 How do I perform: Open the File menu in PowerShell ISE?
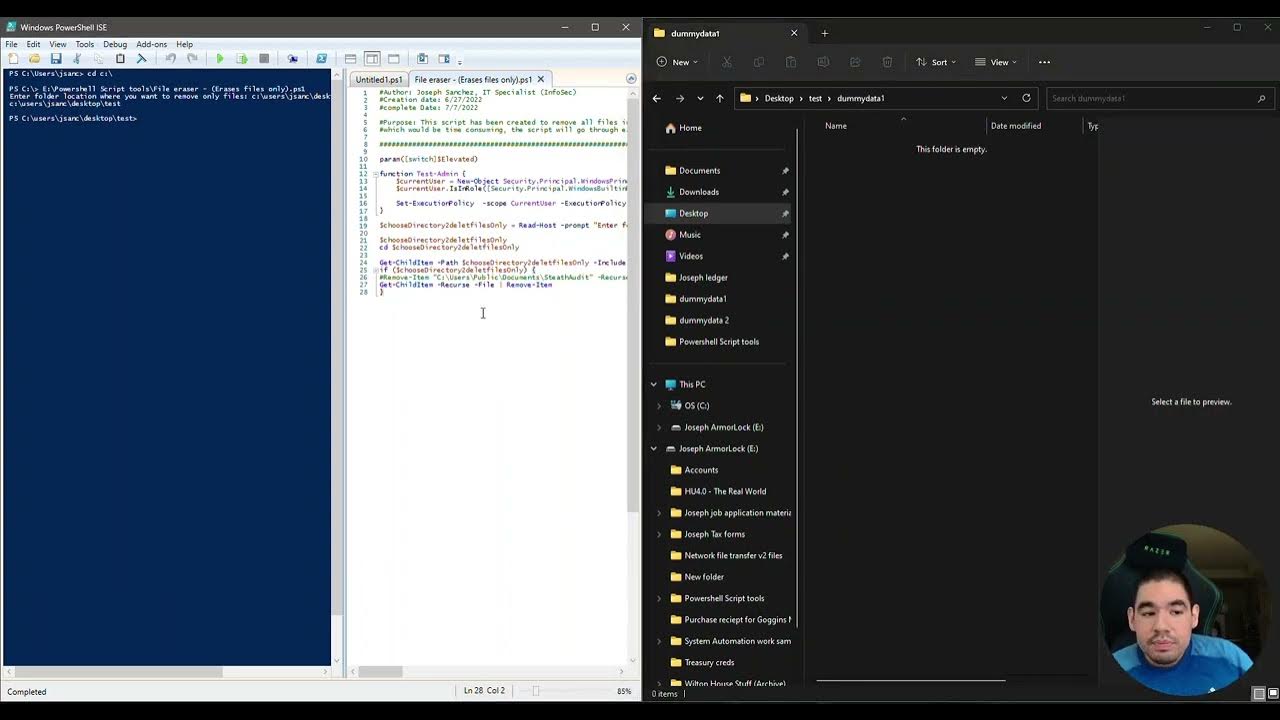point(11,44)
